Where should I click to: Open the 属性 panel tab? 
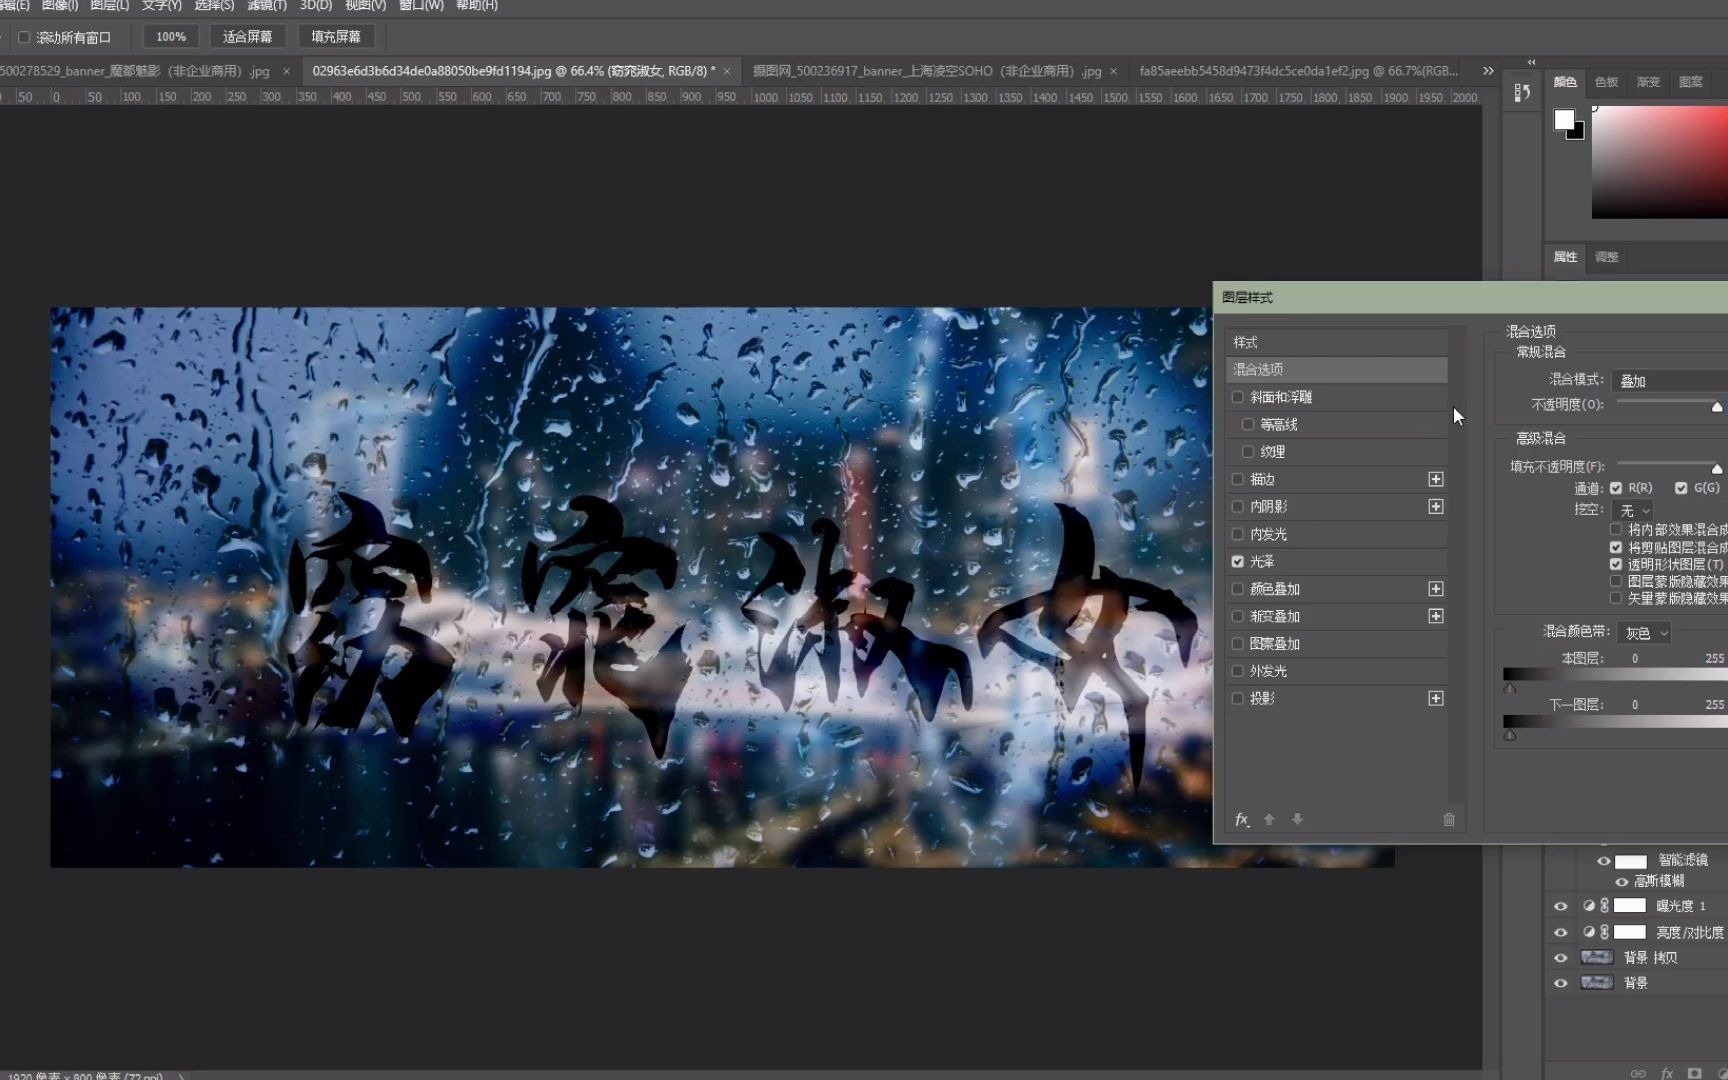(x=1565, y=257)
